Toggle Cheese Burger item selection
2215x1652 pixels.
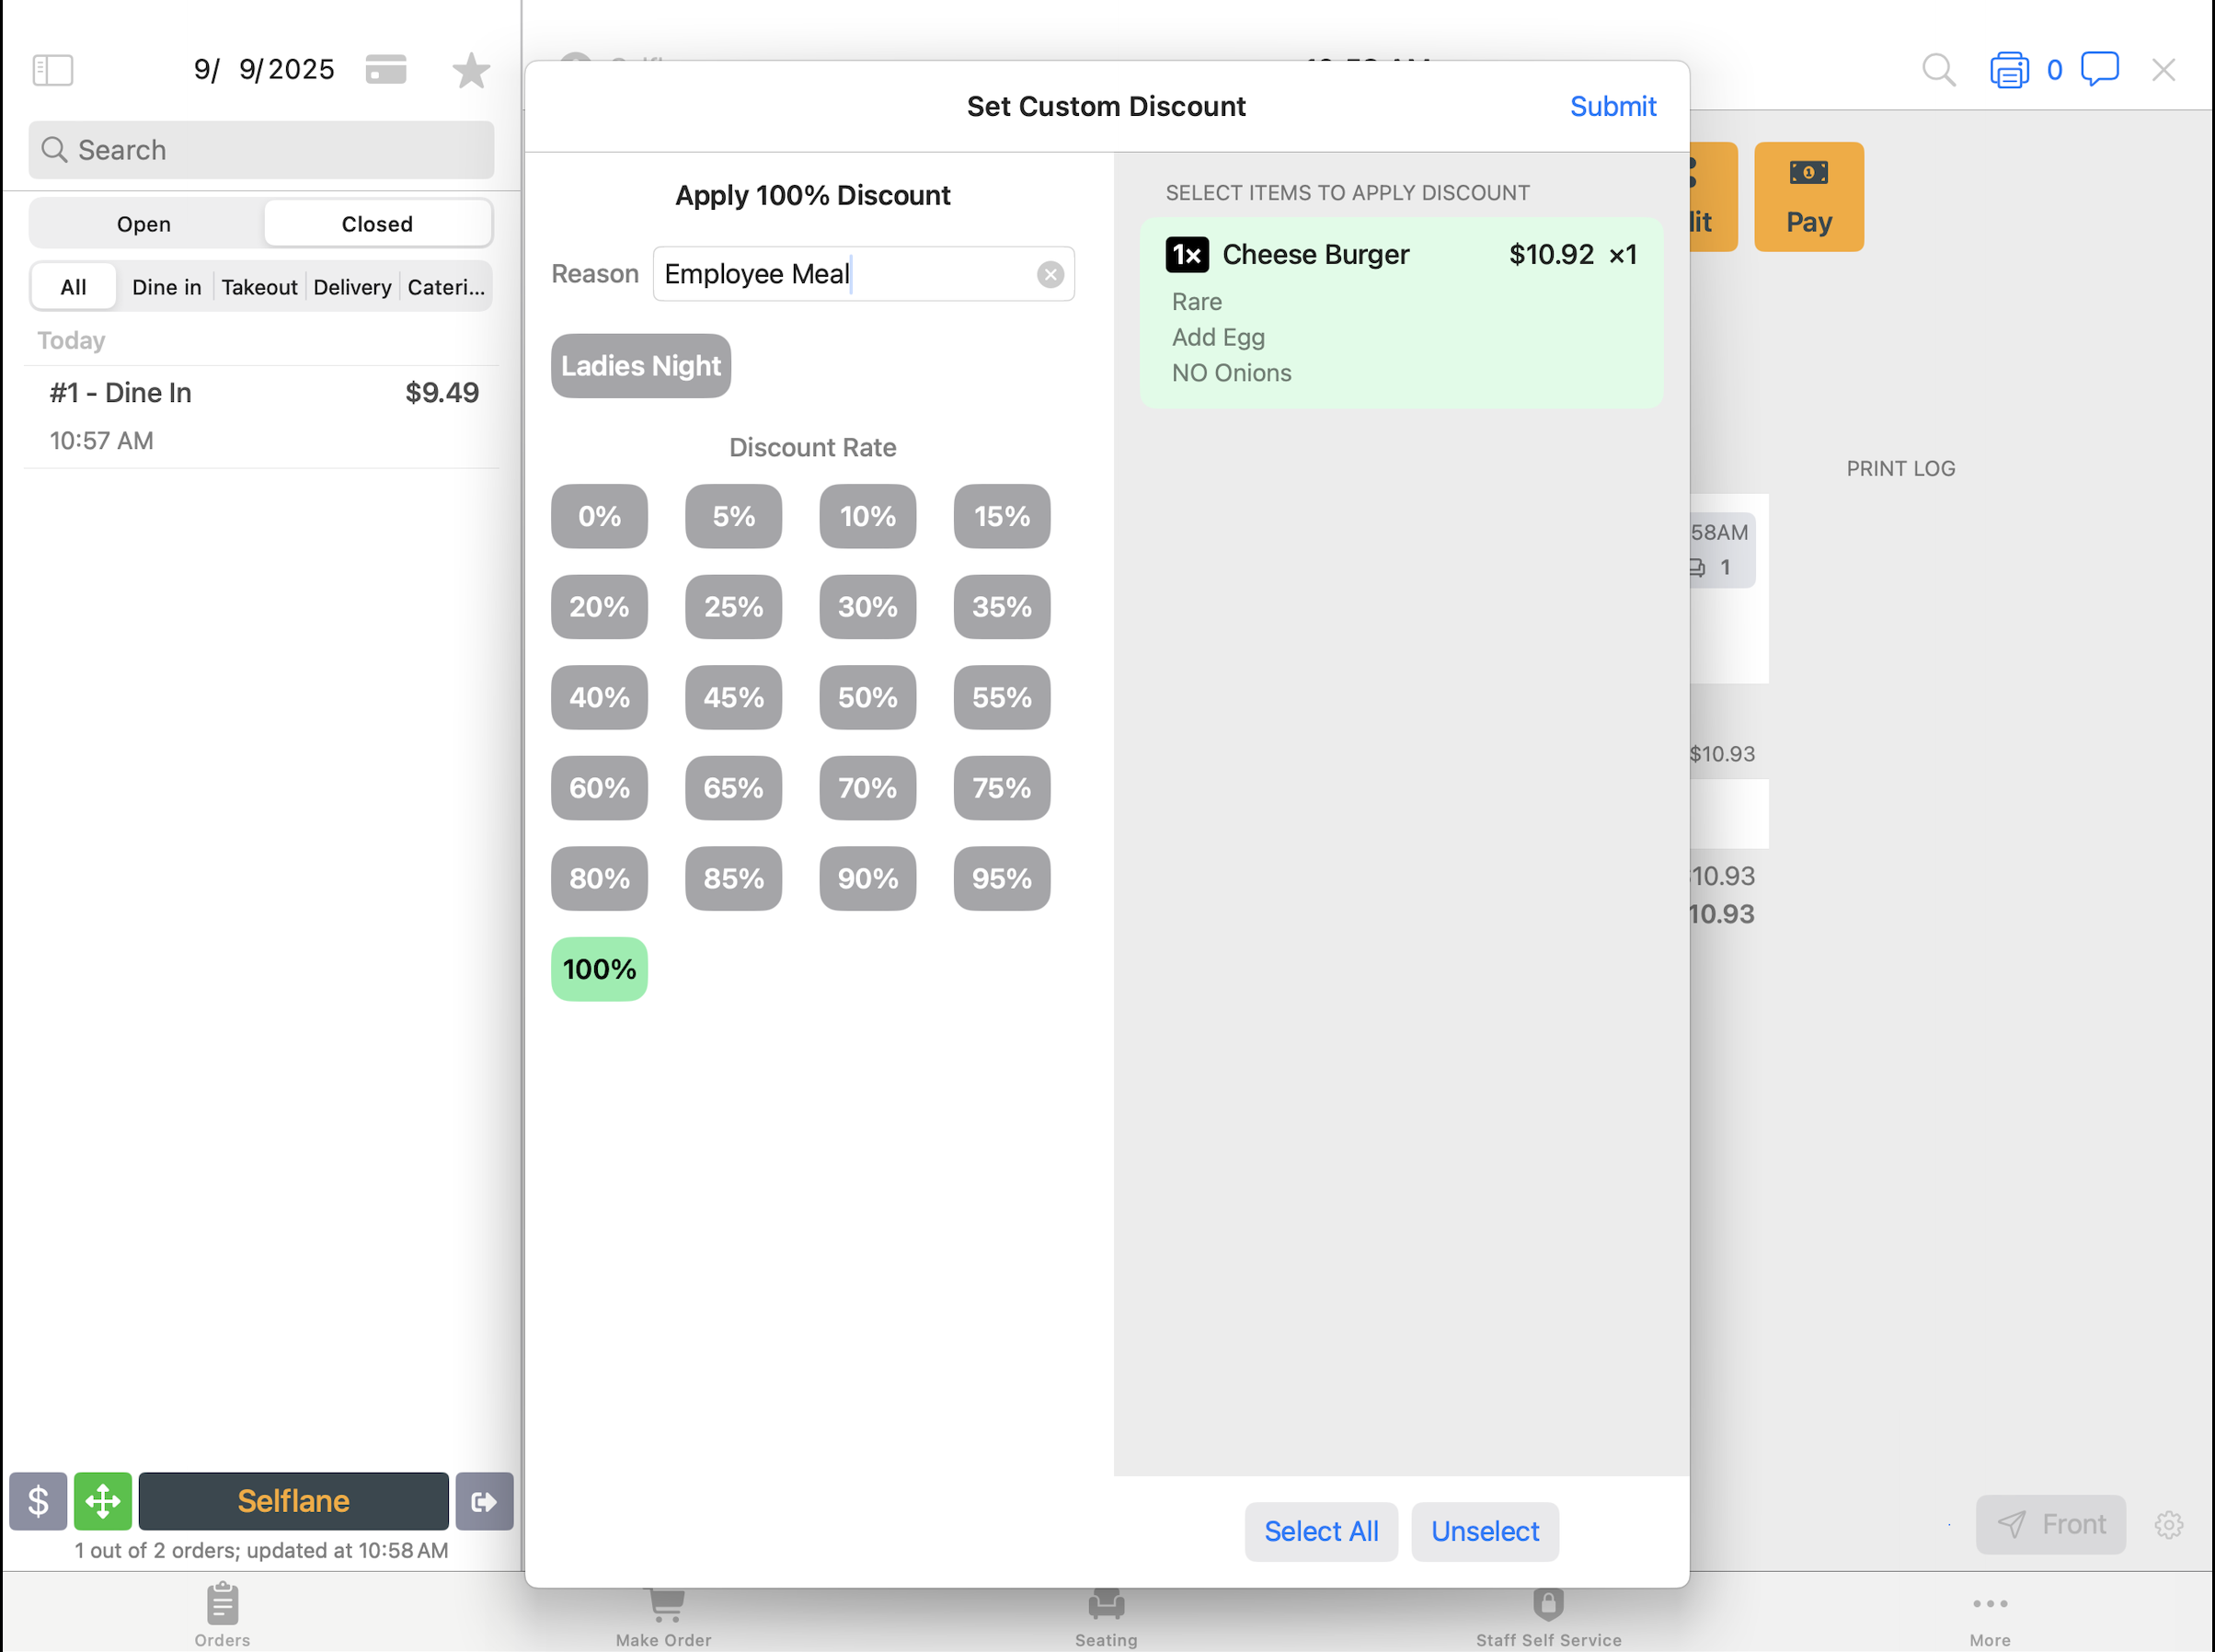1400,312
